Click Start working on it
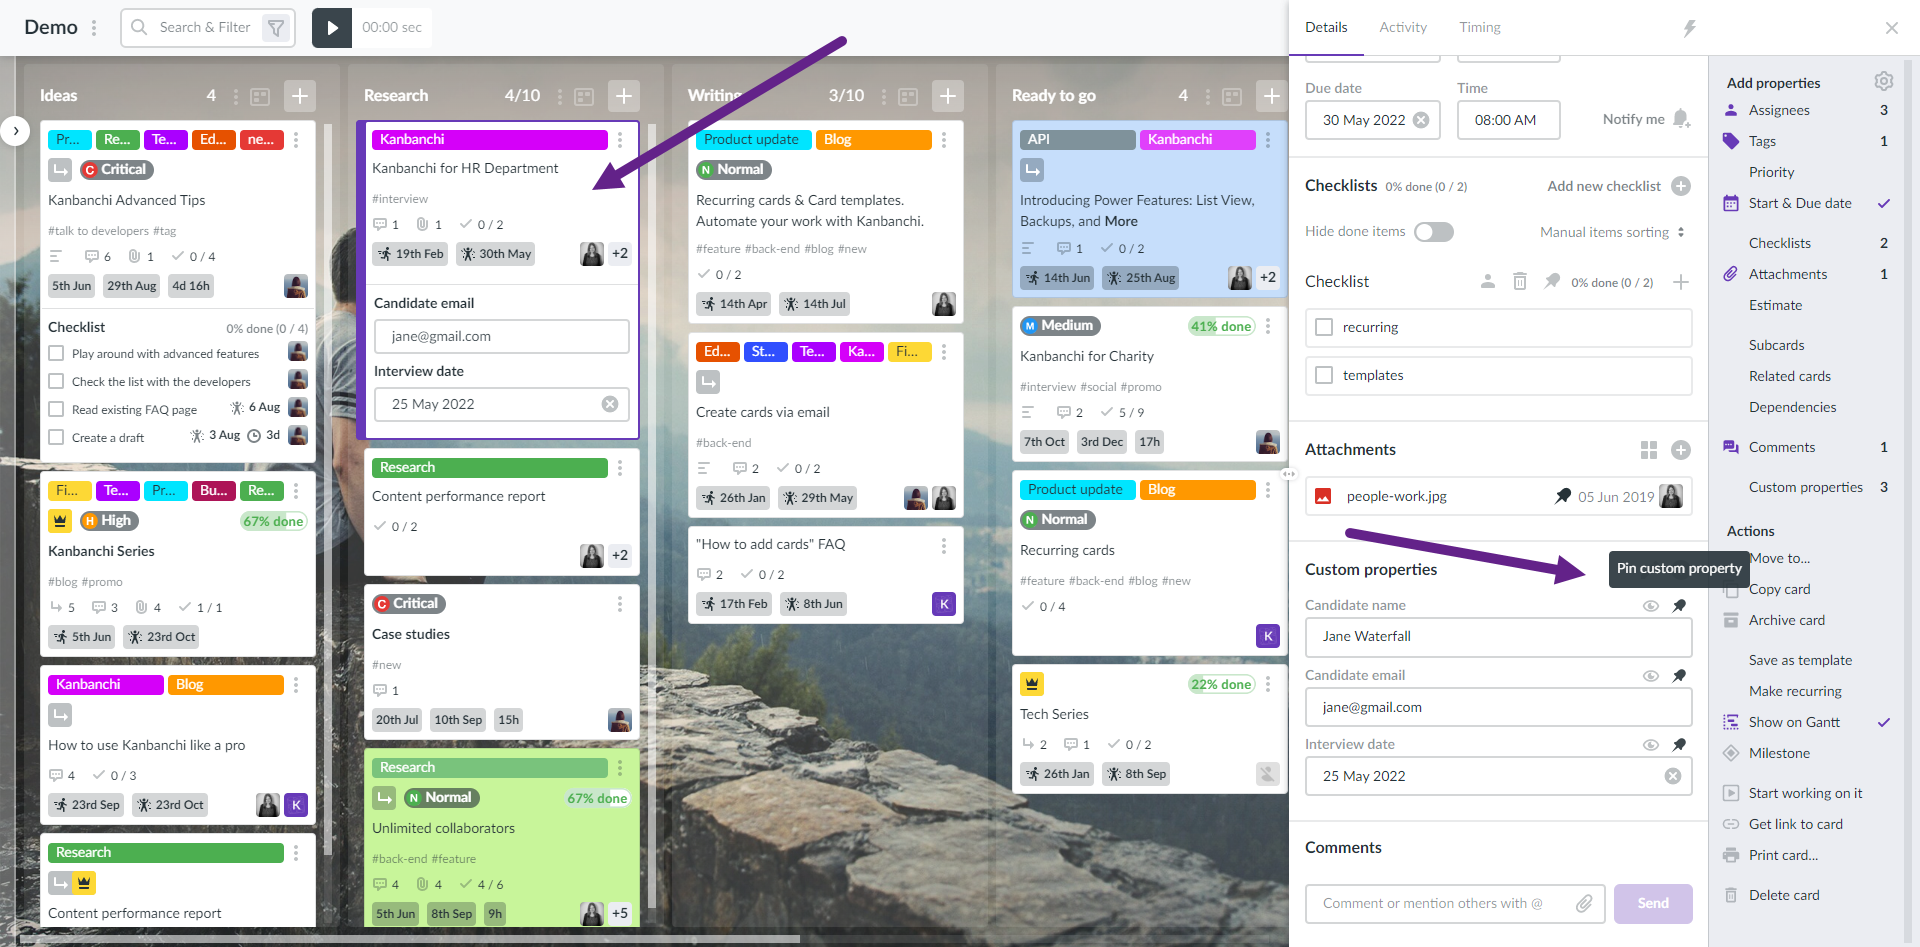 pyautogui.click(x=1805, y=793)
